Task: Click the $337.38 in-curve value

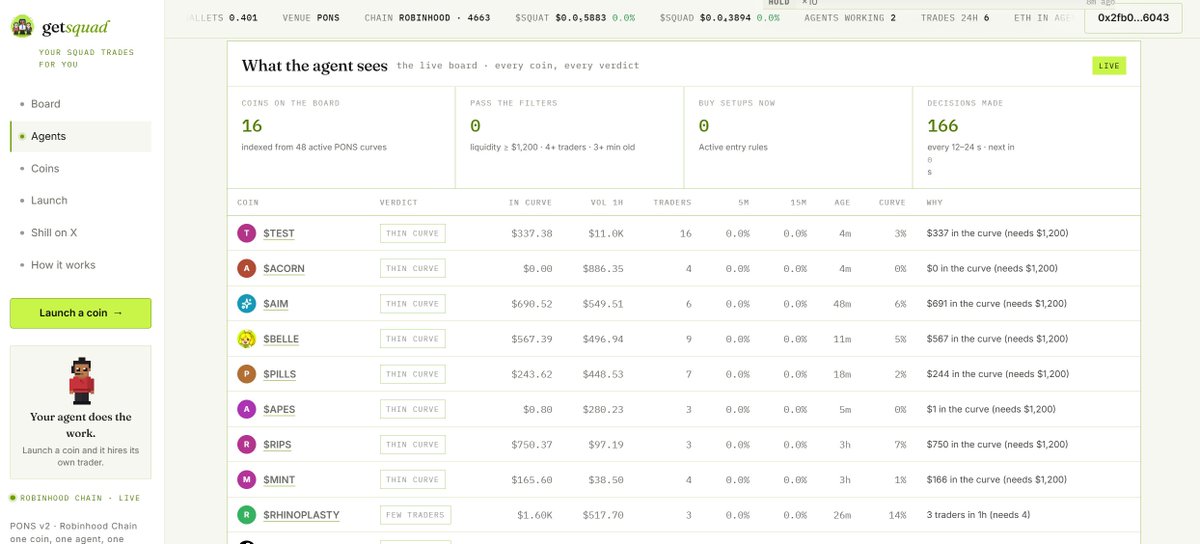Action: [531, 233]
